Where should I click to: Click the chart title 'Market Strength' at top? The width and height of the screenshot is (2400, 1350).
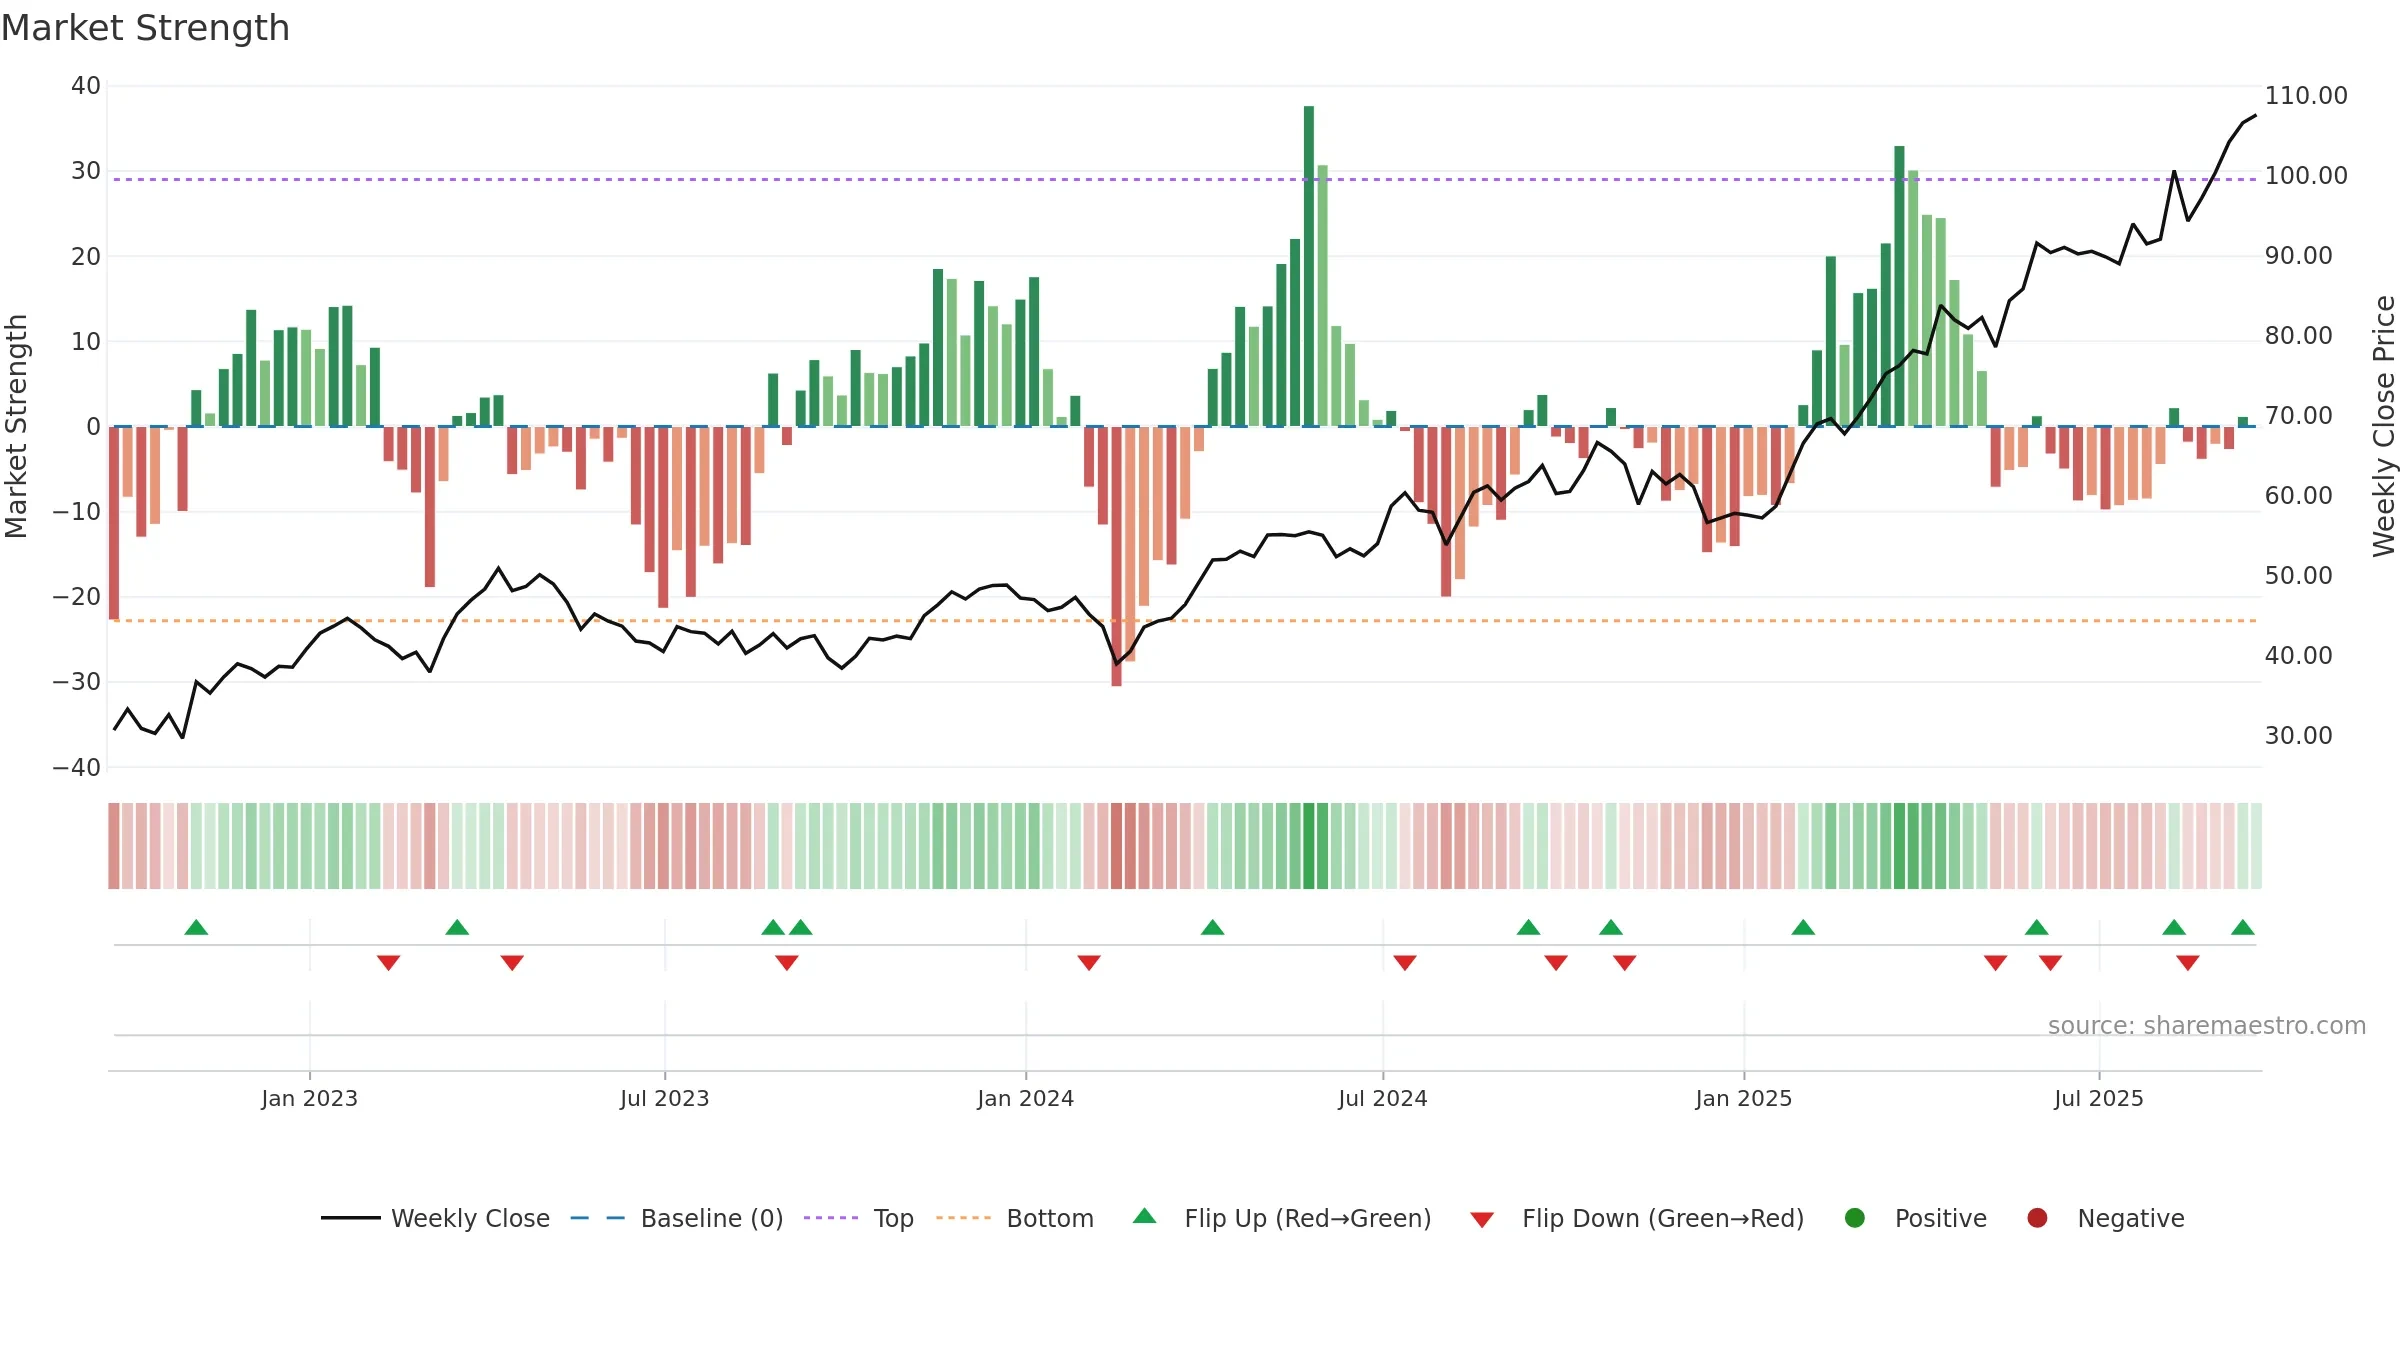point(146,28)
